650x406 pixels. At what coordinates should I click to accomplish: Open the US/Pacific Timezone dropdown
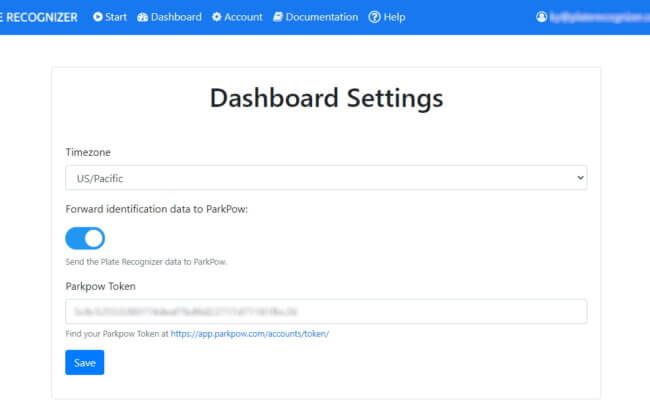click(326, 178)
